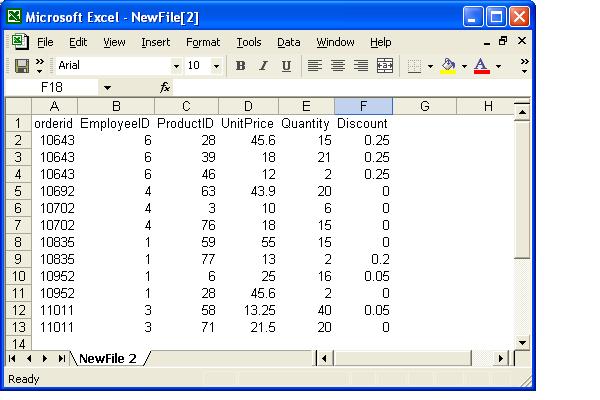This screenshot has width=600, height=400.
Task: Open the font size dropdown
Action: 216,66
